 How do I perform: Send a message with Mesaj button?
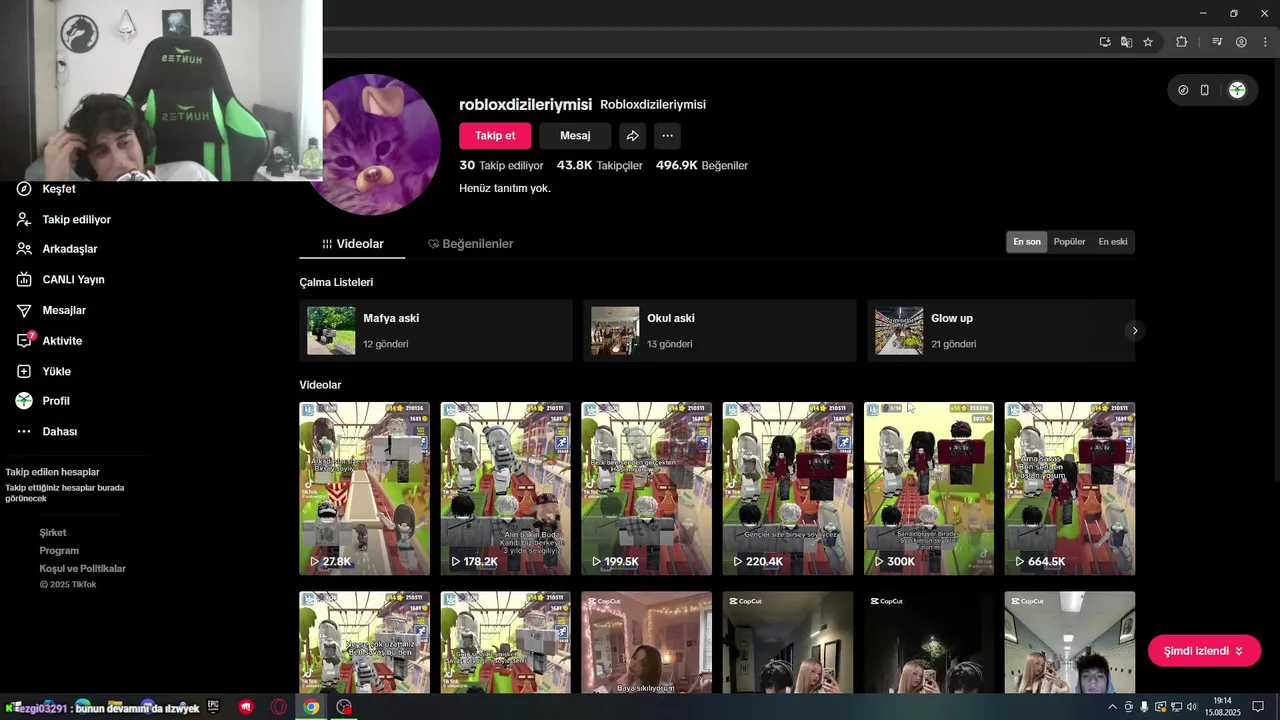(575, 136)
